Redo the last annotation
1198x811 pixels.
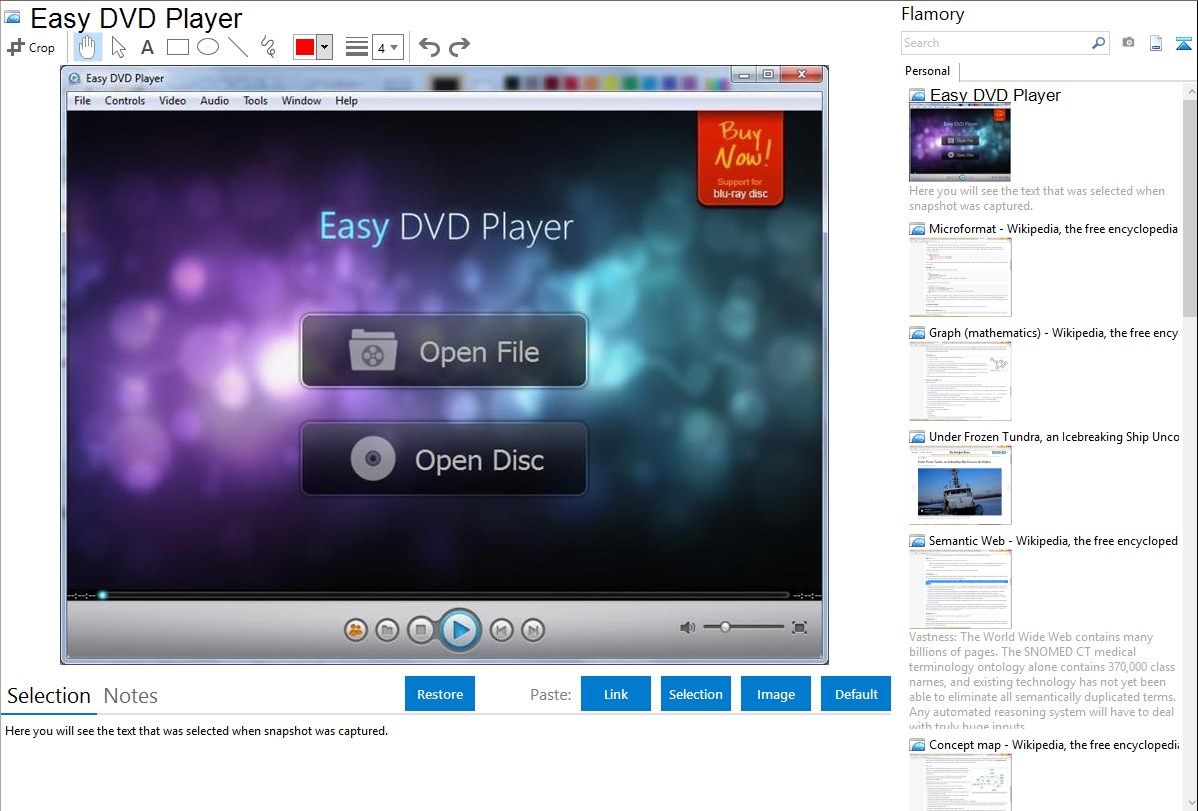click(x=459, y=47)
